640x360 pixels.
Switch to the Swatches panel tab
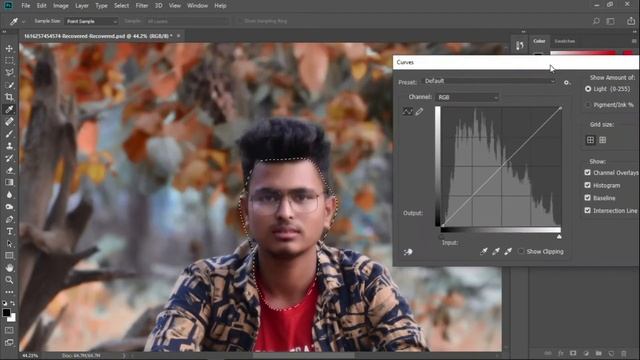coord(564,41)
